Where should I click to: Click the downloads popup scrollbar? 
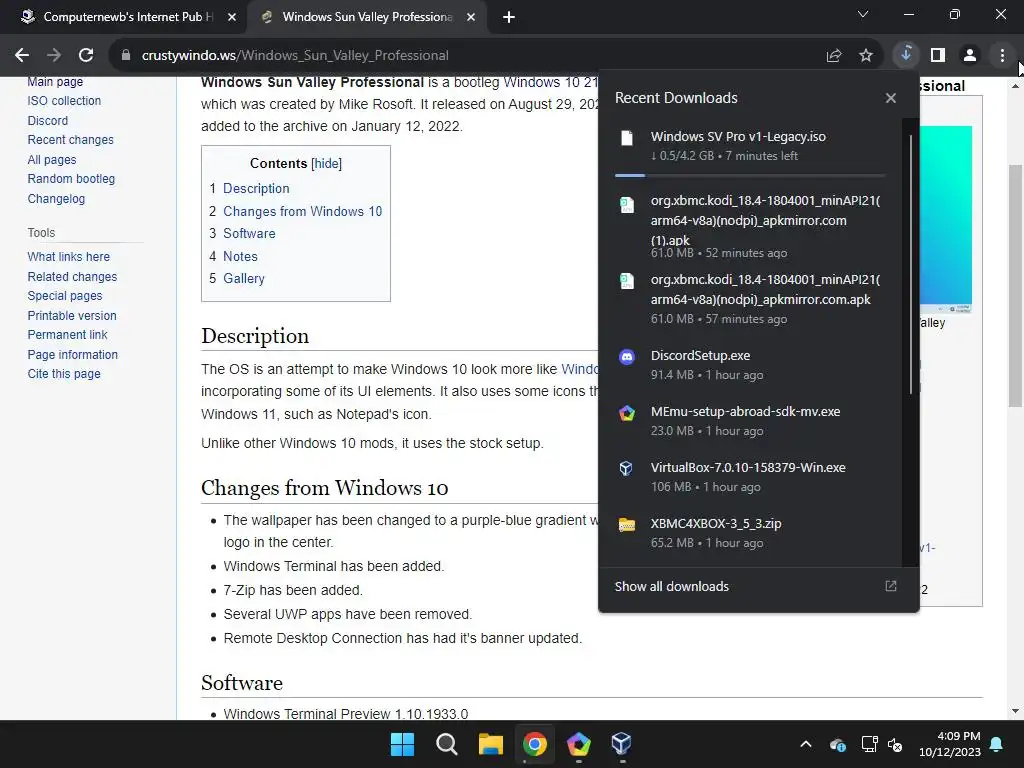tap(911, 264)
